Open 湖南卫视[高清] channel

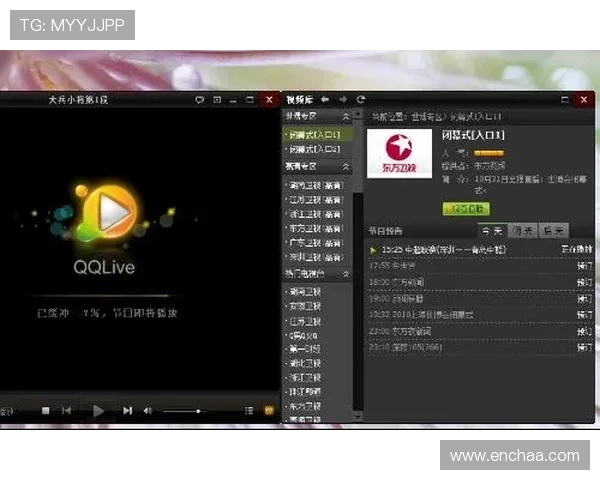pos(317,185)
